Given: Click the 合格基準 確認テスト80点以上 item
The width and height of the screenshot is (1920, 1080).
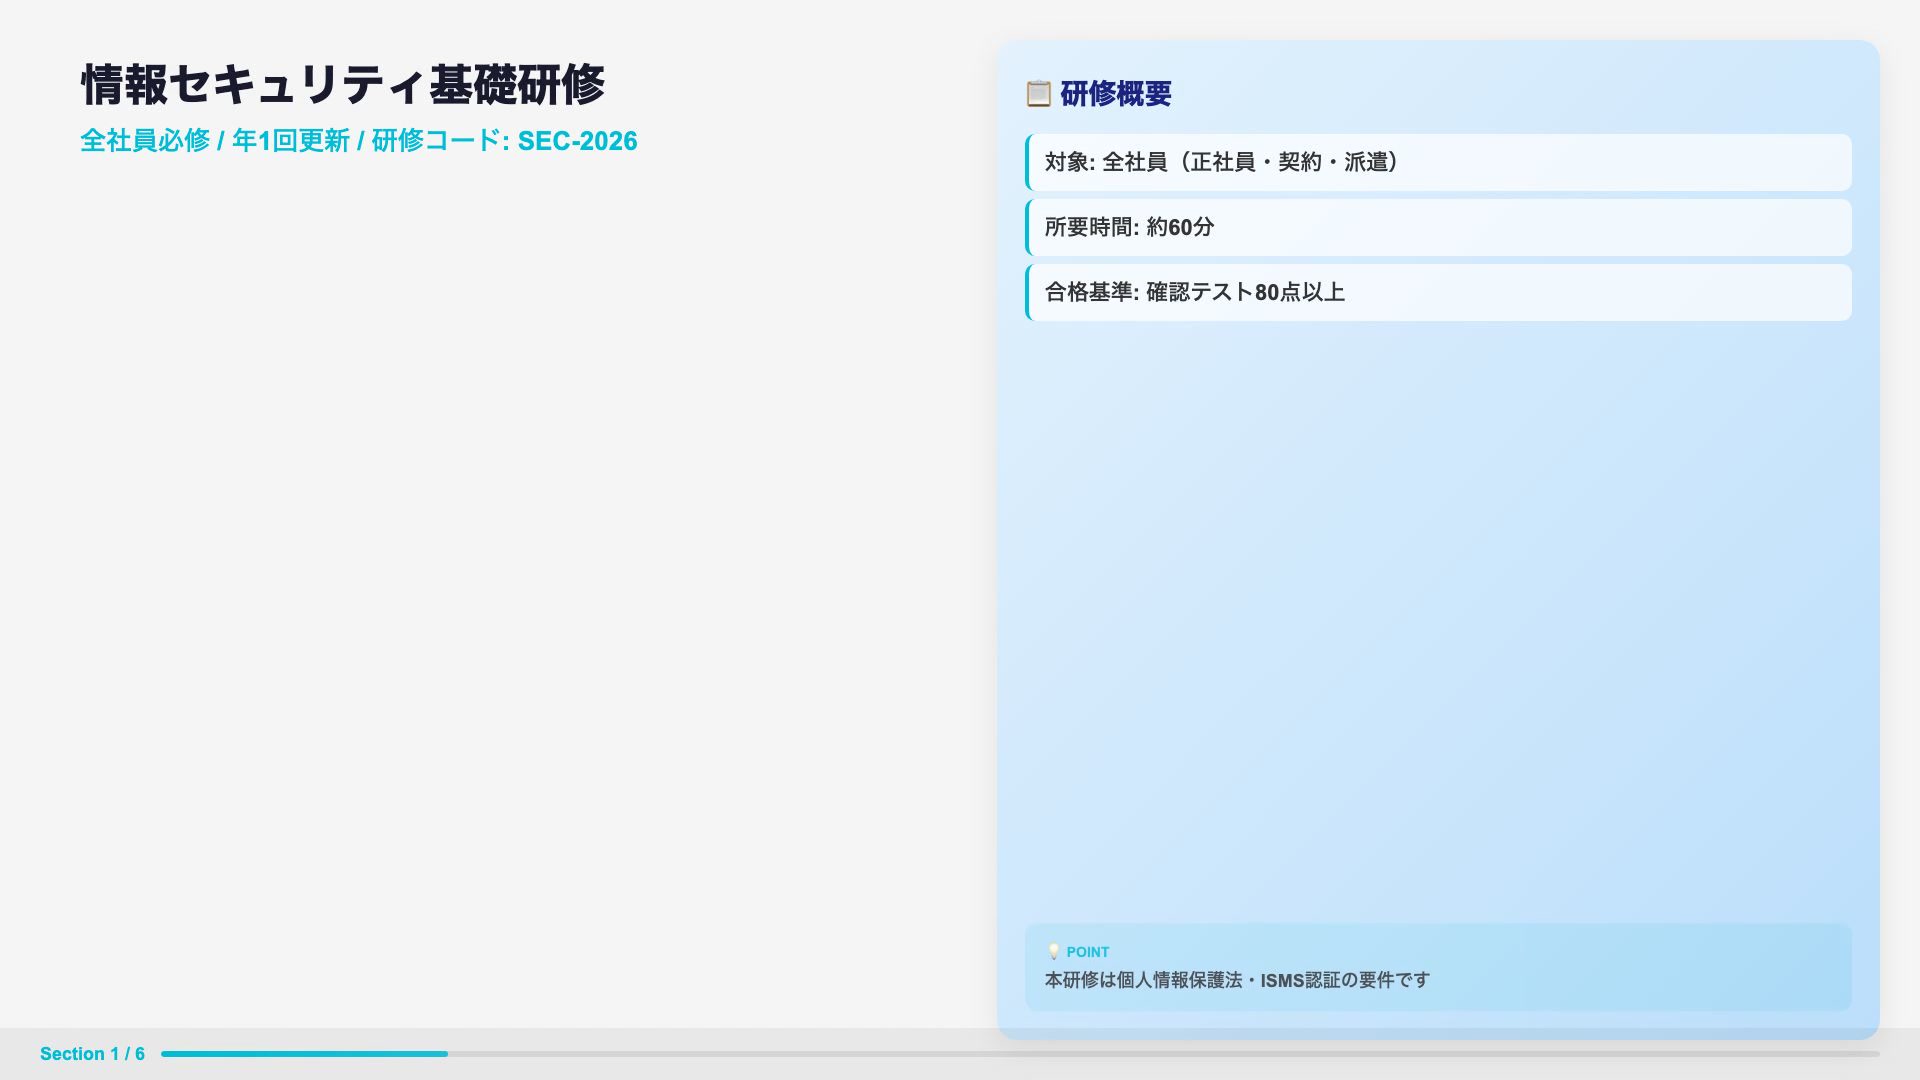Looking at the screenshot, I should click(1195, 292).
